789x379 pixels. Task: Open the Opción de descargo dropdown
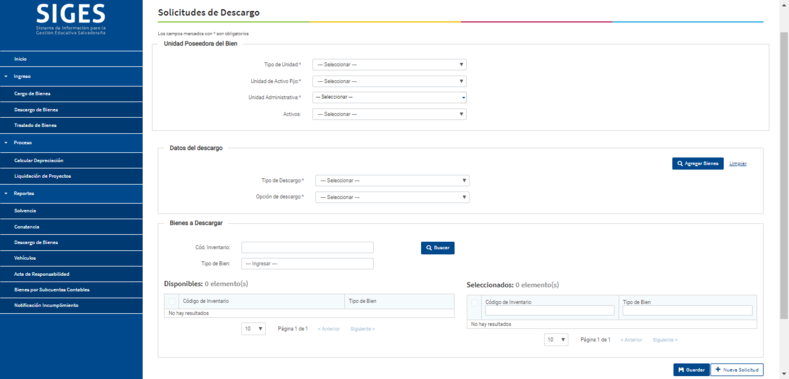pyautogui.click(x=392, y=197)
